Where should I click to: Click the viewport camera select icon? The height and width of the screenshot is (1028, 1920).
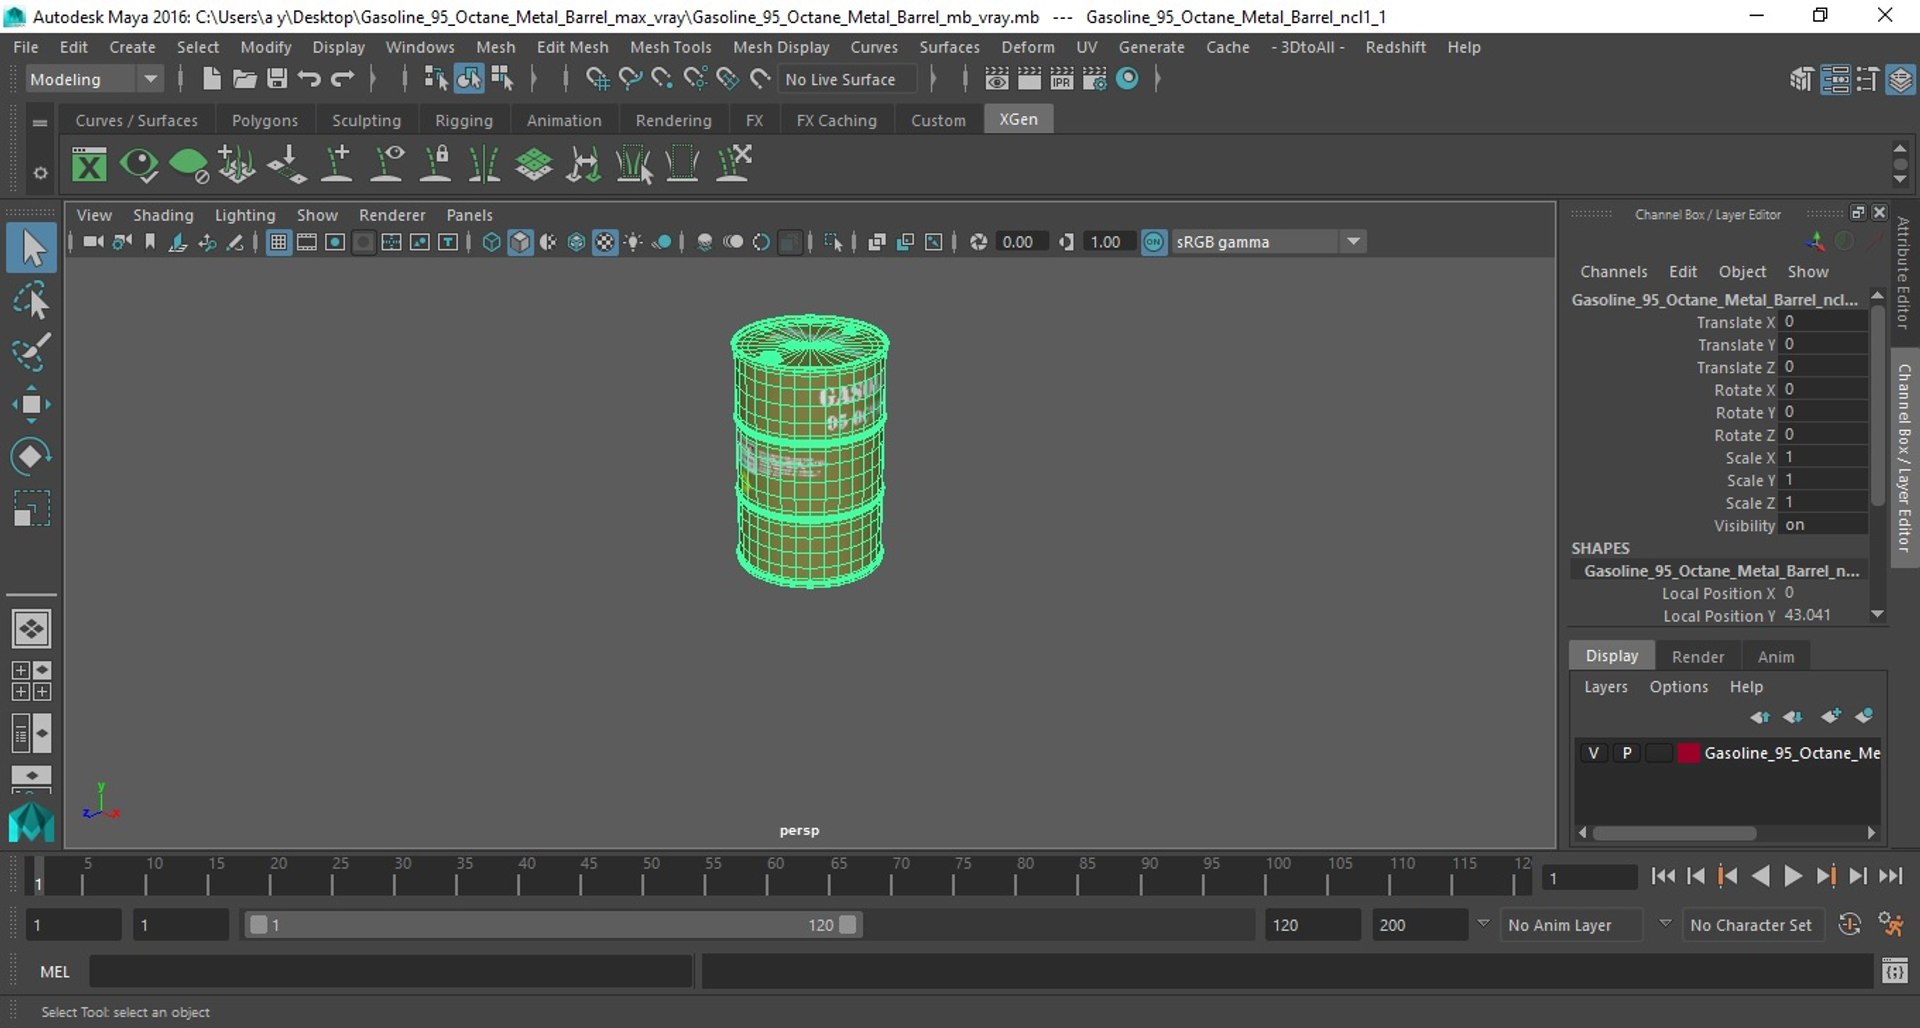point(92,242)
